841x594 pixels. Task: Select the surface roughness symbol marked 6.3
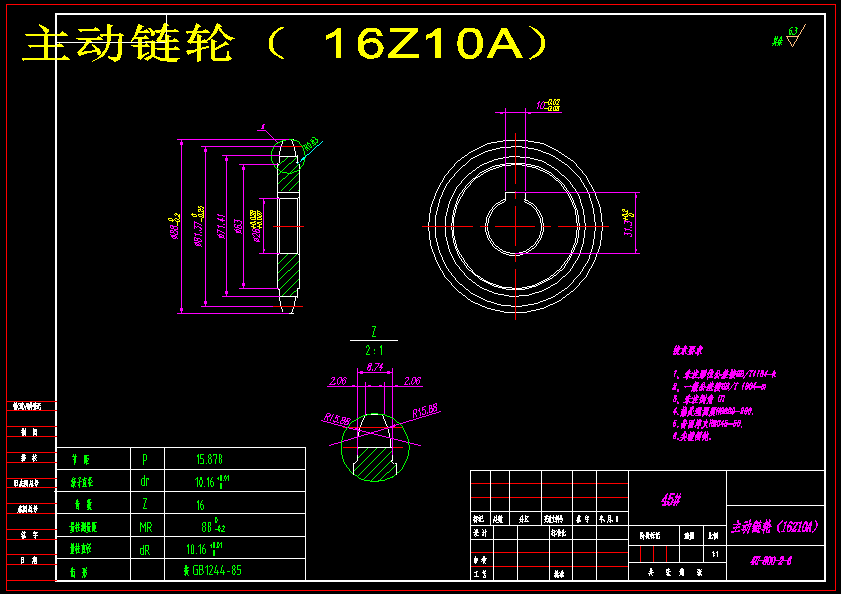tap(795, 36)
